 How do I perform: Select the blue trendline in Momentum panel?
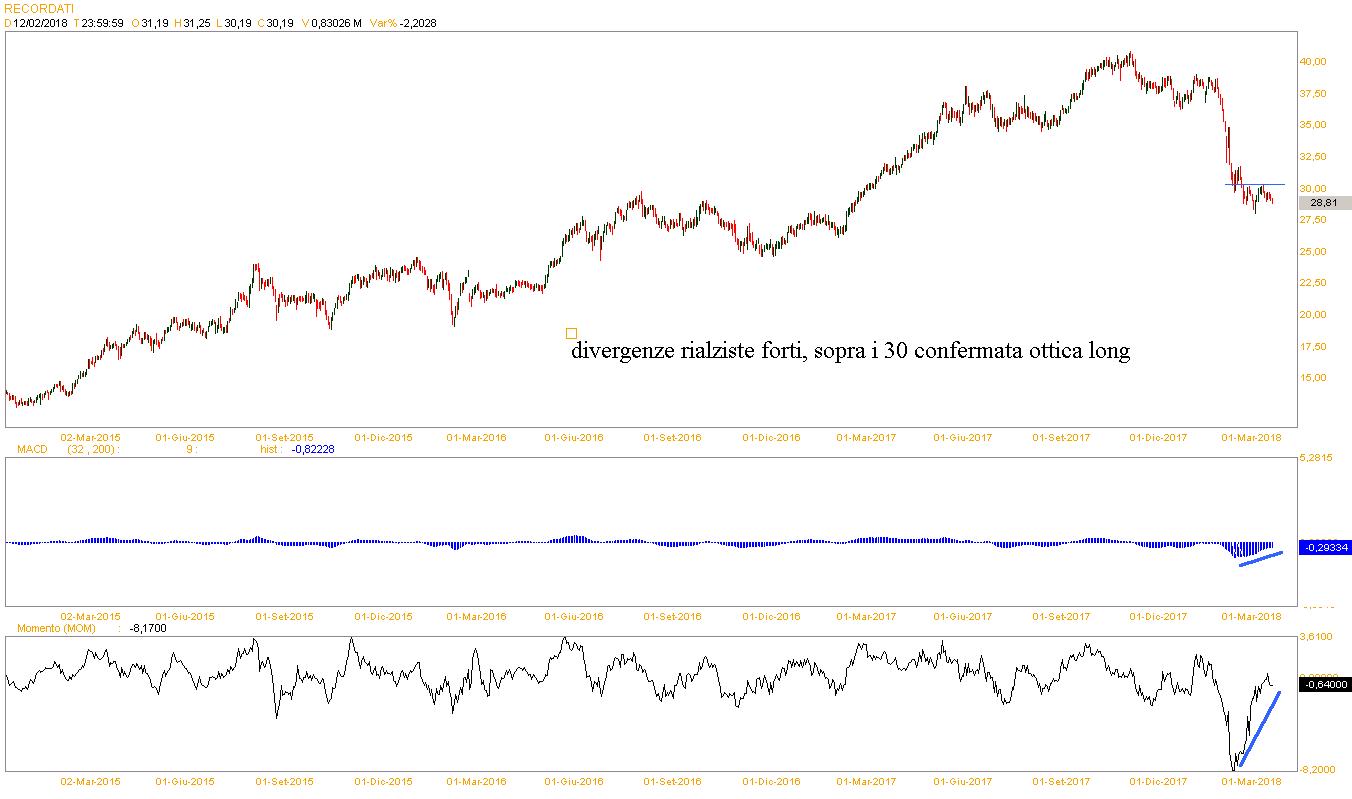1260,728
